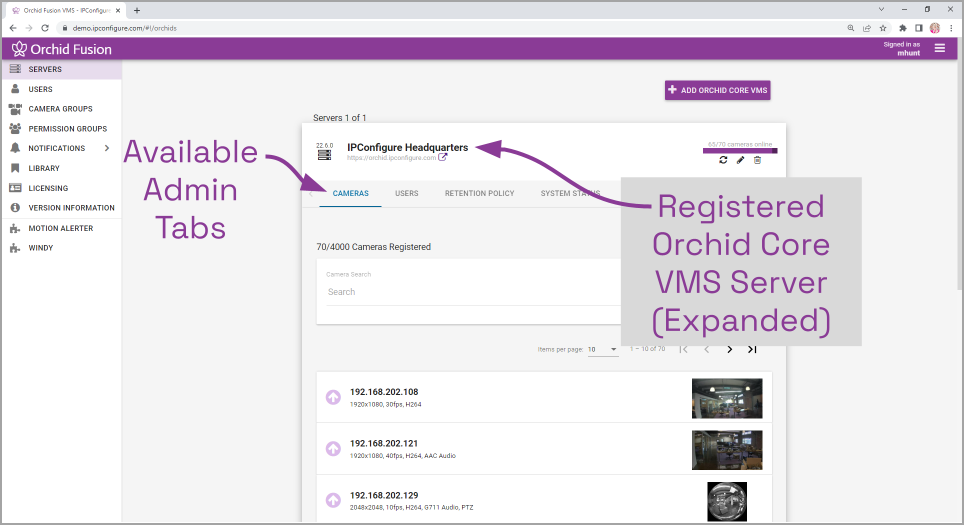964x525 pixels.
Task: Click the Signed in as mhunt label
Action: click(x=902, y=49)
